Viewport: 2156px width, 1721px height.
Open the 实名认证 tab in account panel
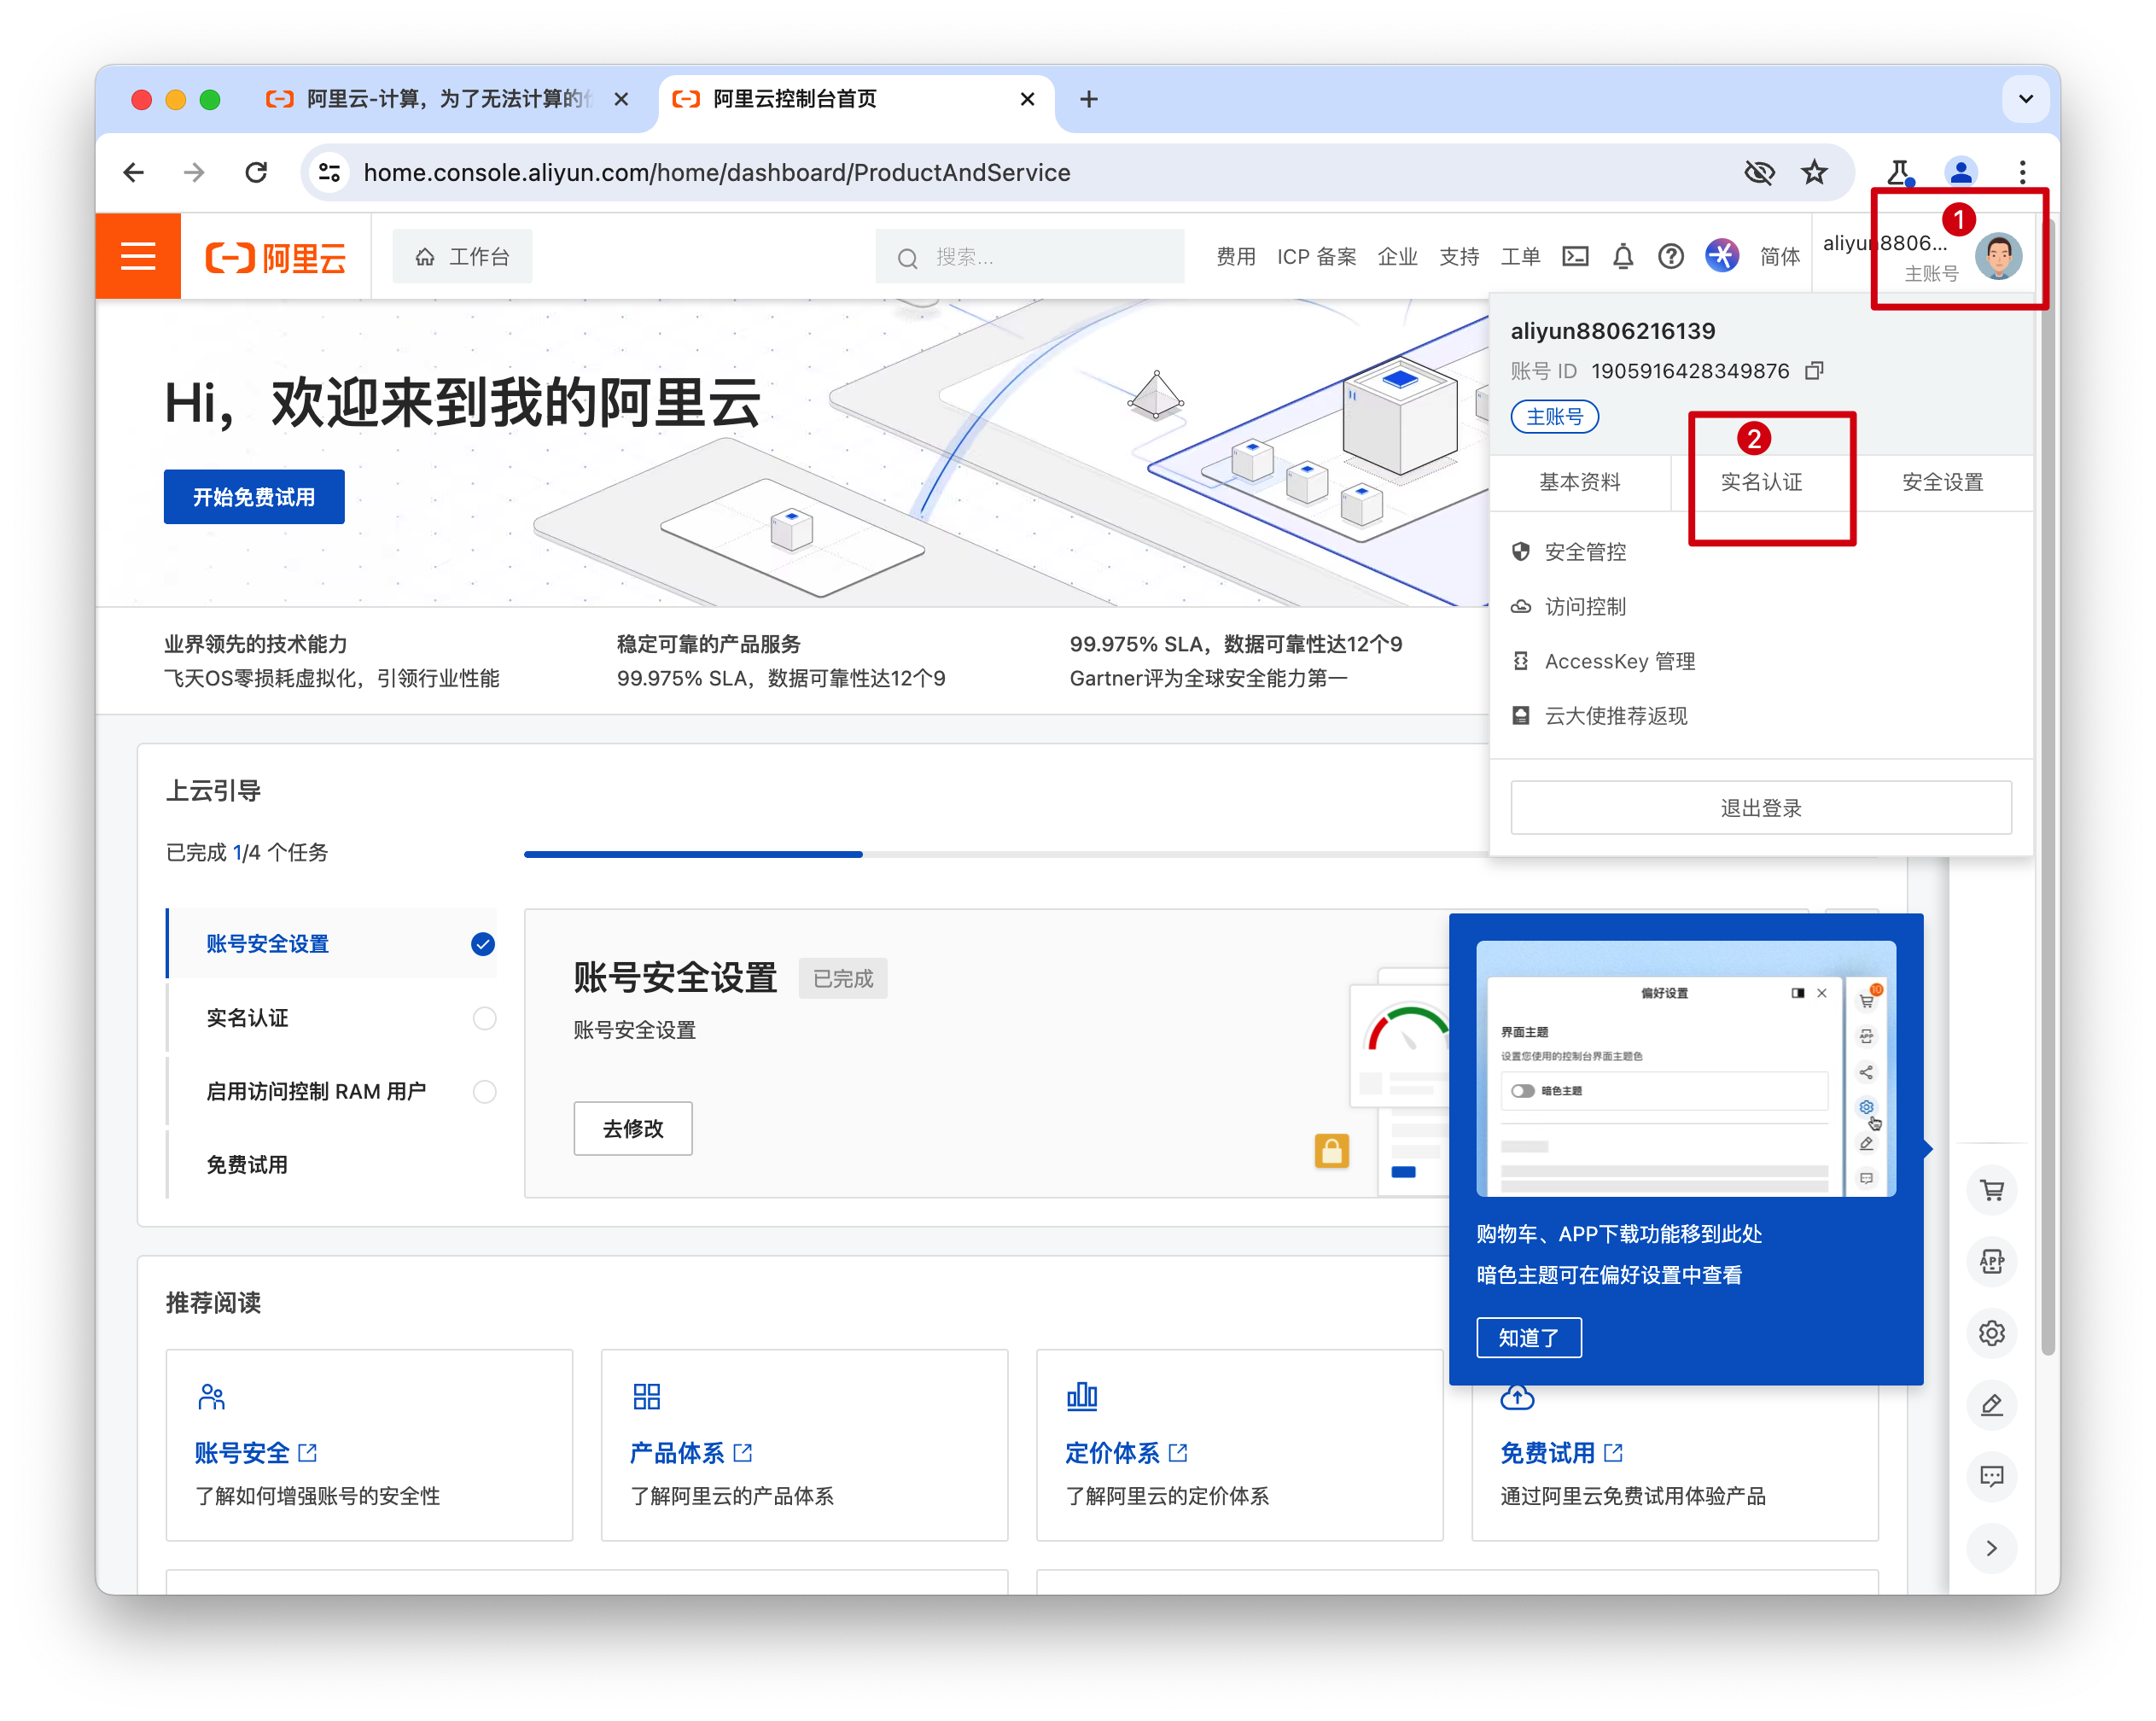pos(1762,482)
